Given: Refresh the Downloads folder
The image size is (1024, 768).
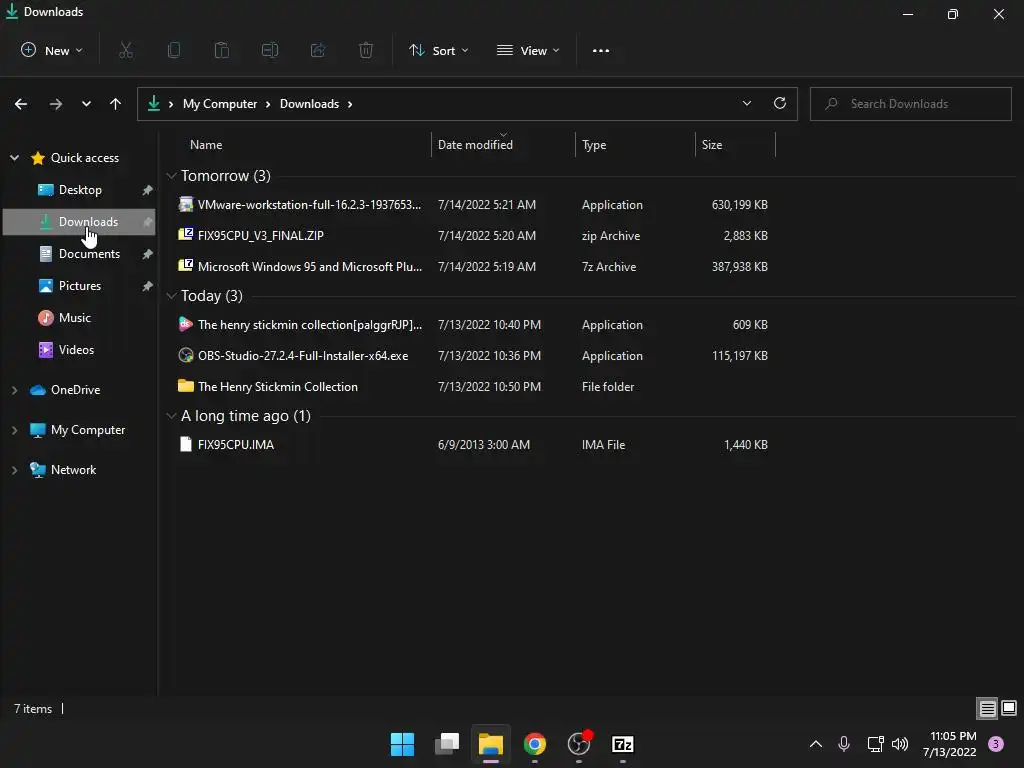Looking at the screenshot, I should point(780,103).
